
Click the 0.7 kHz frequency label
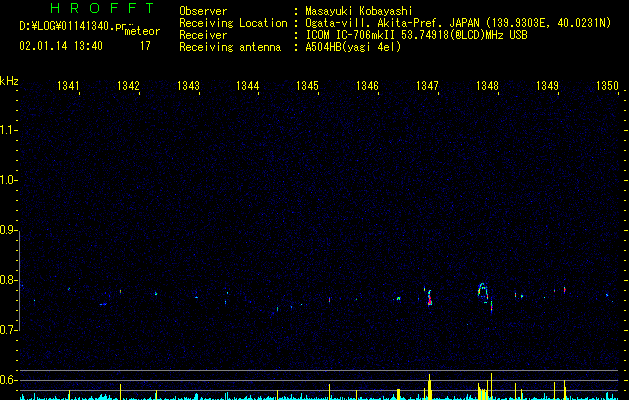(x=8, y=330)
